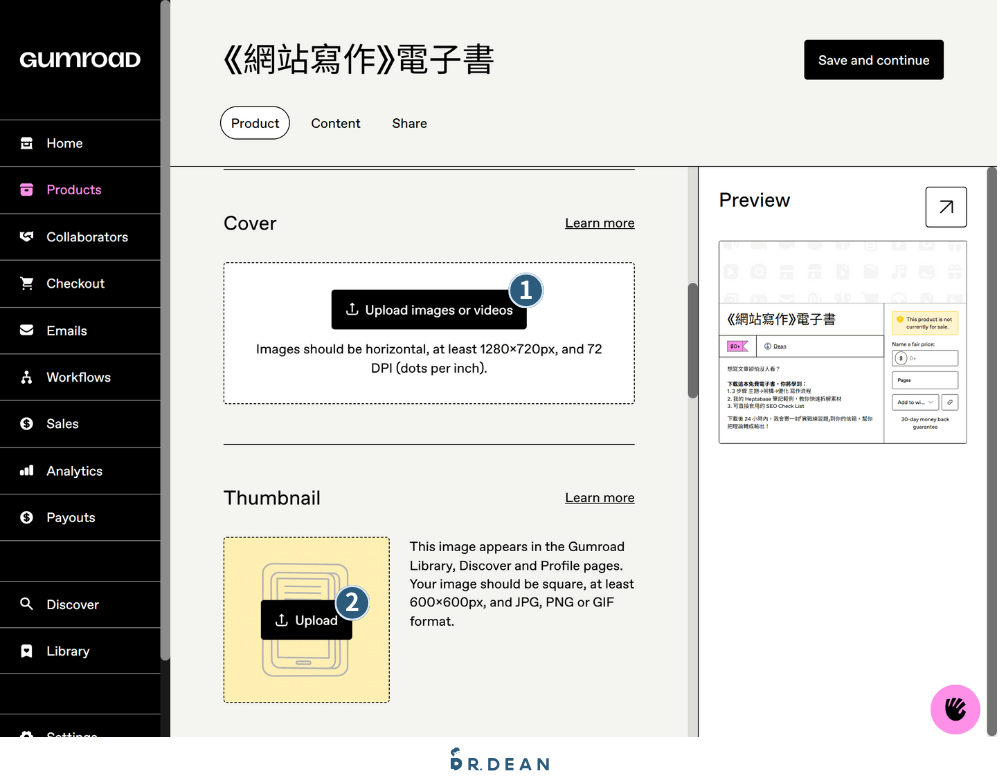Click the Upload button on the thumbnail placeholder
This screenshot has width=1000, height=780.
[306, 620]
